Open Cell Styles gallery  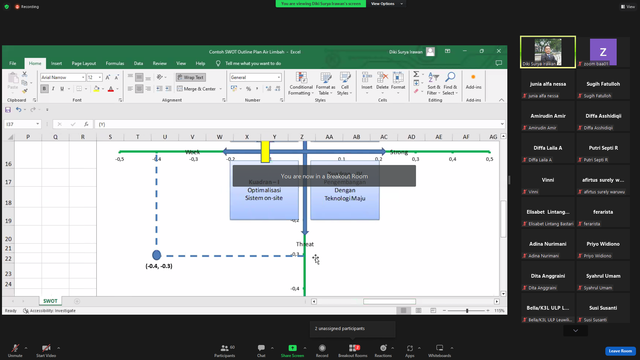(345, 84)
